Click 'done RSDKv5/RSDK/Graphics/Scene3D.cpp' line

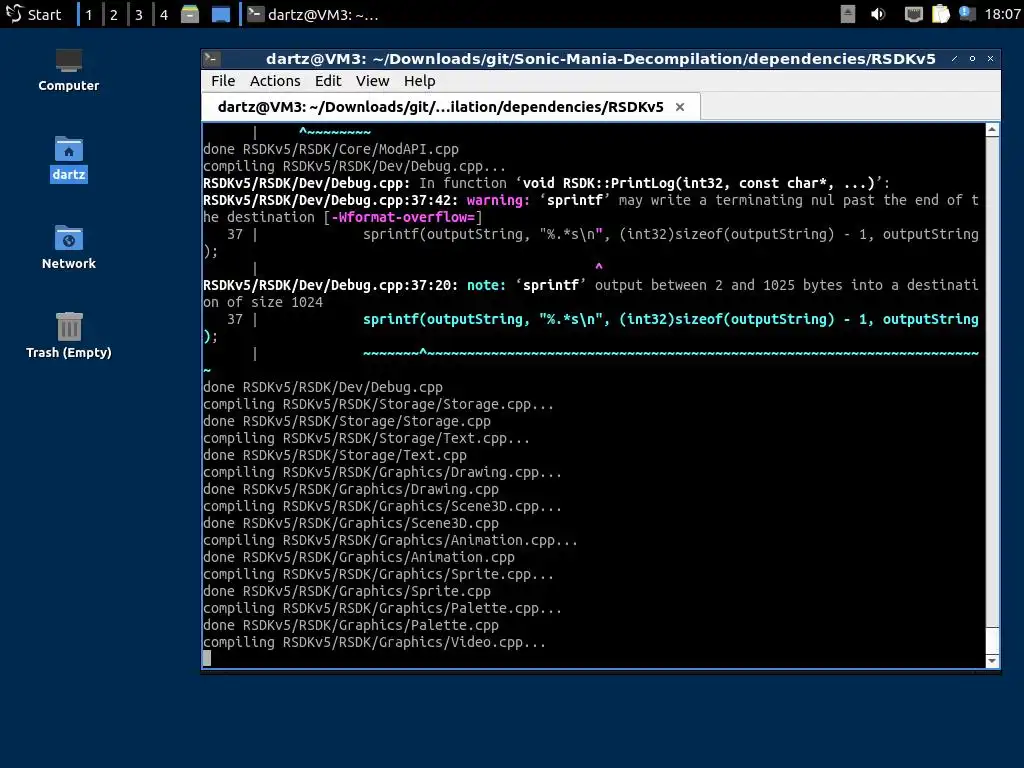coord(351,523)
